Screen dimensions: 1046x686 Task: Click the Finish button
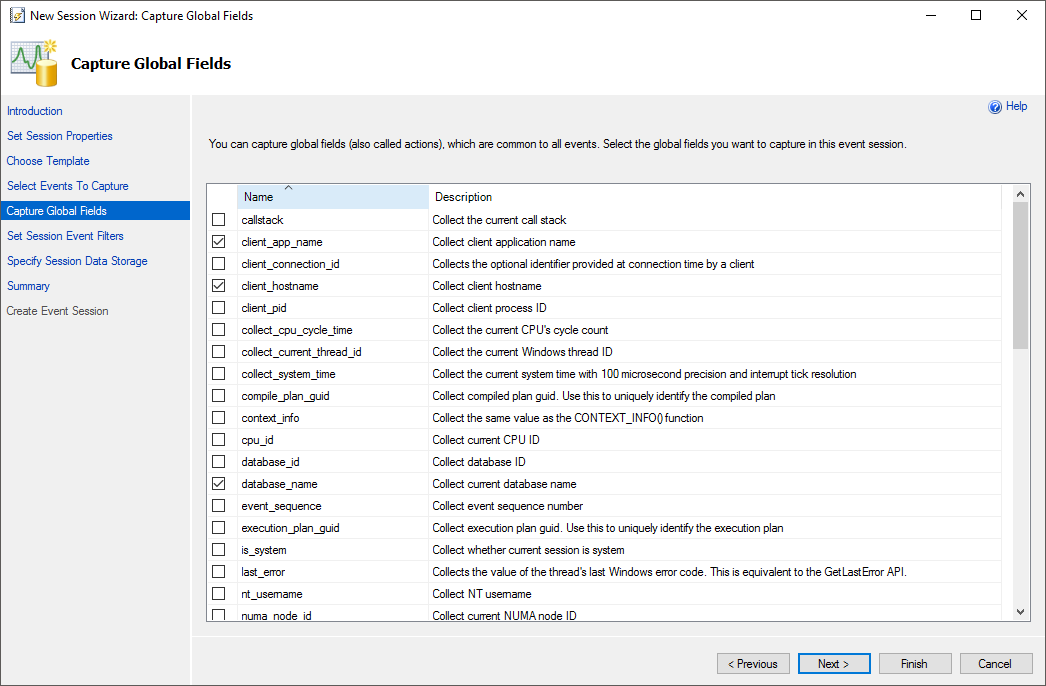pyautogui.click(x=914, y=664)
